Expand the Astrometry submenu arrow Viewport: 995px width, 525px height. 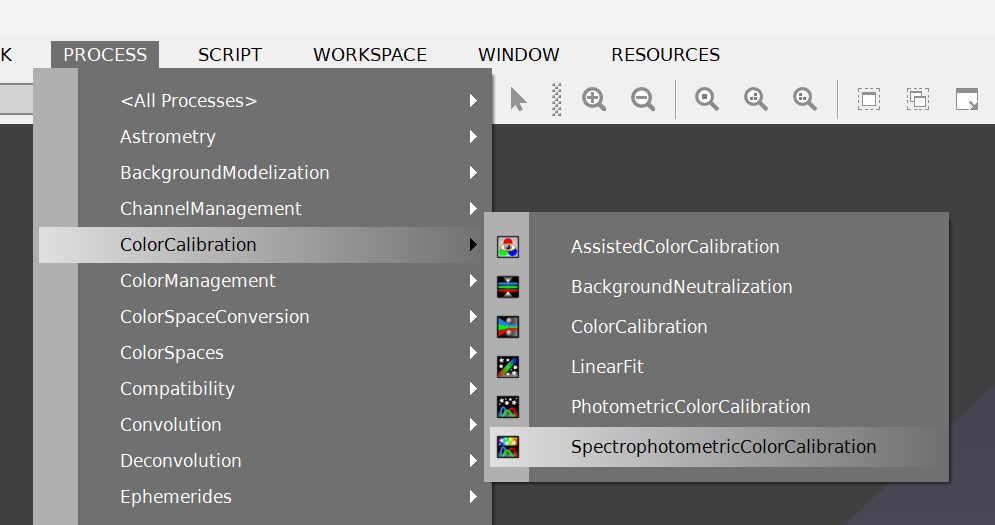(473, 137)
